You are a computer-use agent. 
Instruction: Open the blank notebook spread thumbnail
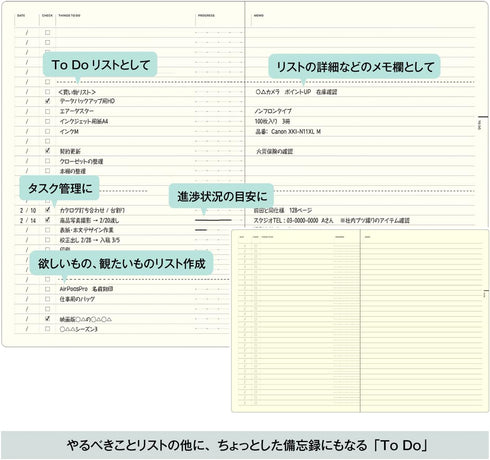coord(360,321)
